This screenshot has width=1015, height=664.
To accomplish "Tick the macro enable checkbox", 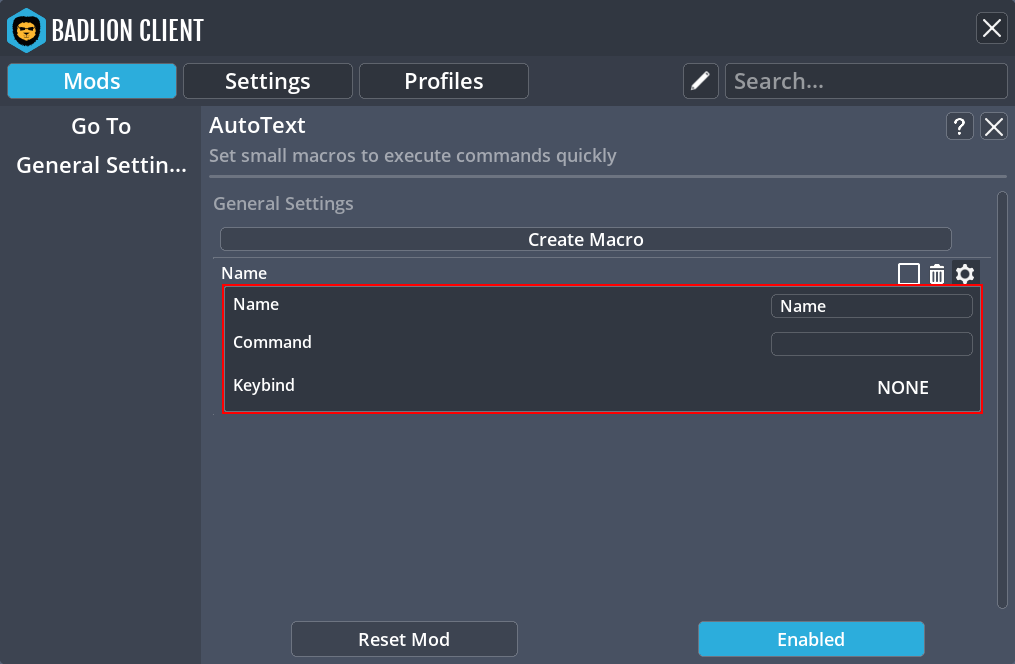I will (x=909, y=274).
